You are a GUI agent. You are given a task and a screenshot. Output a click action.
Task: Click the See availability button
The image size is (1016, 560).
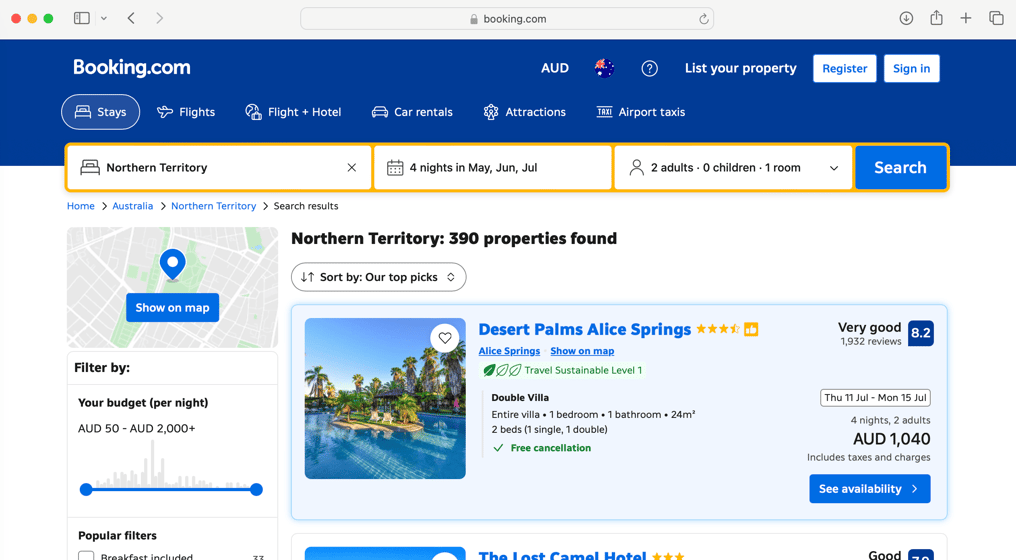point(870,489)
